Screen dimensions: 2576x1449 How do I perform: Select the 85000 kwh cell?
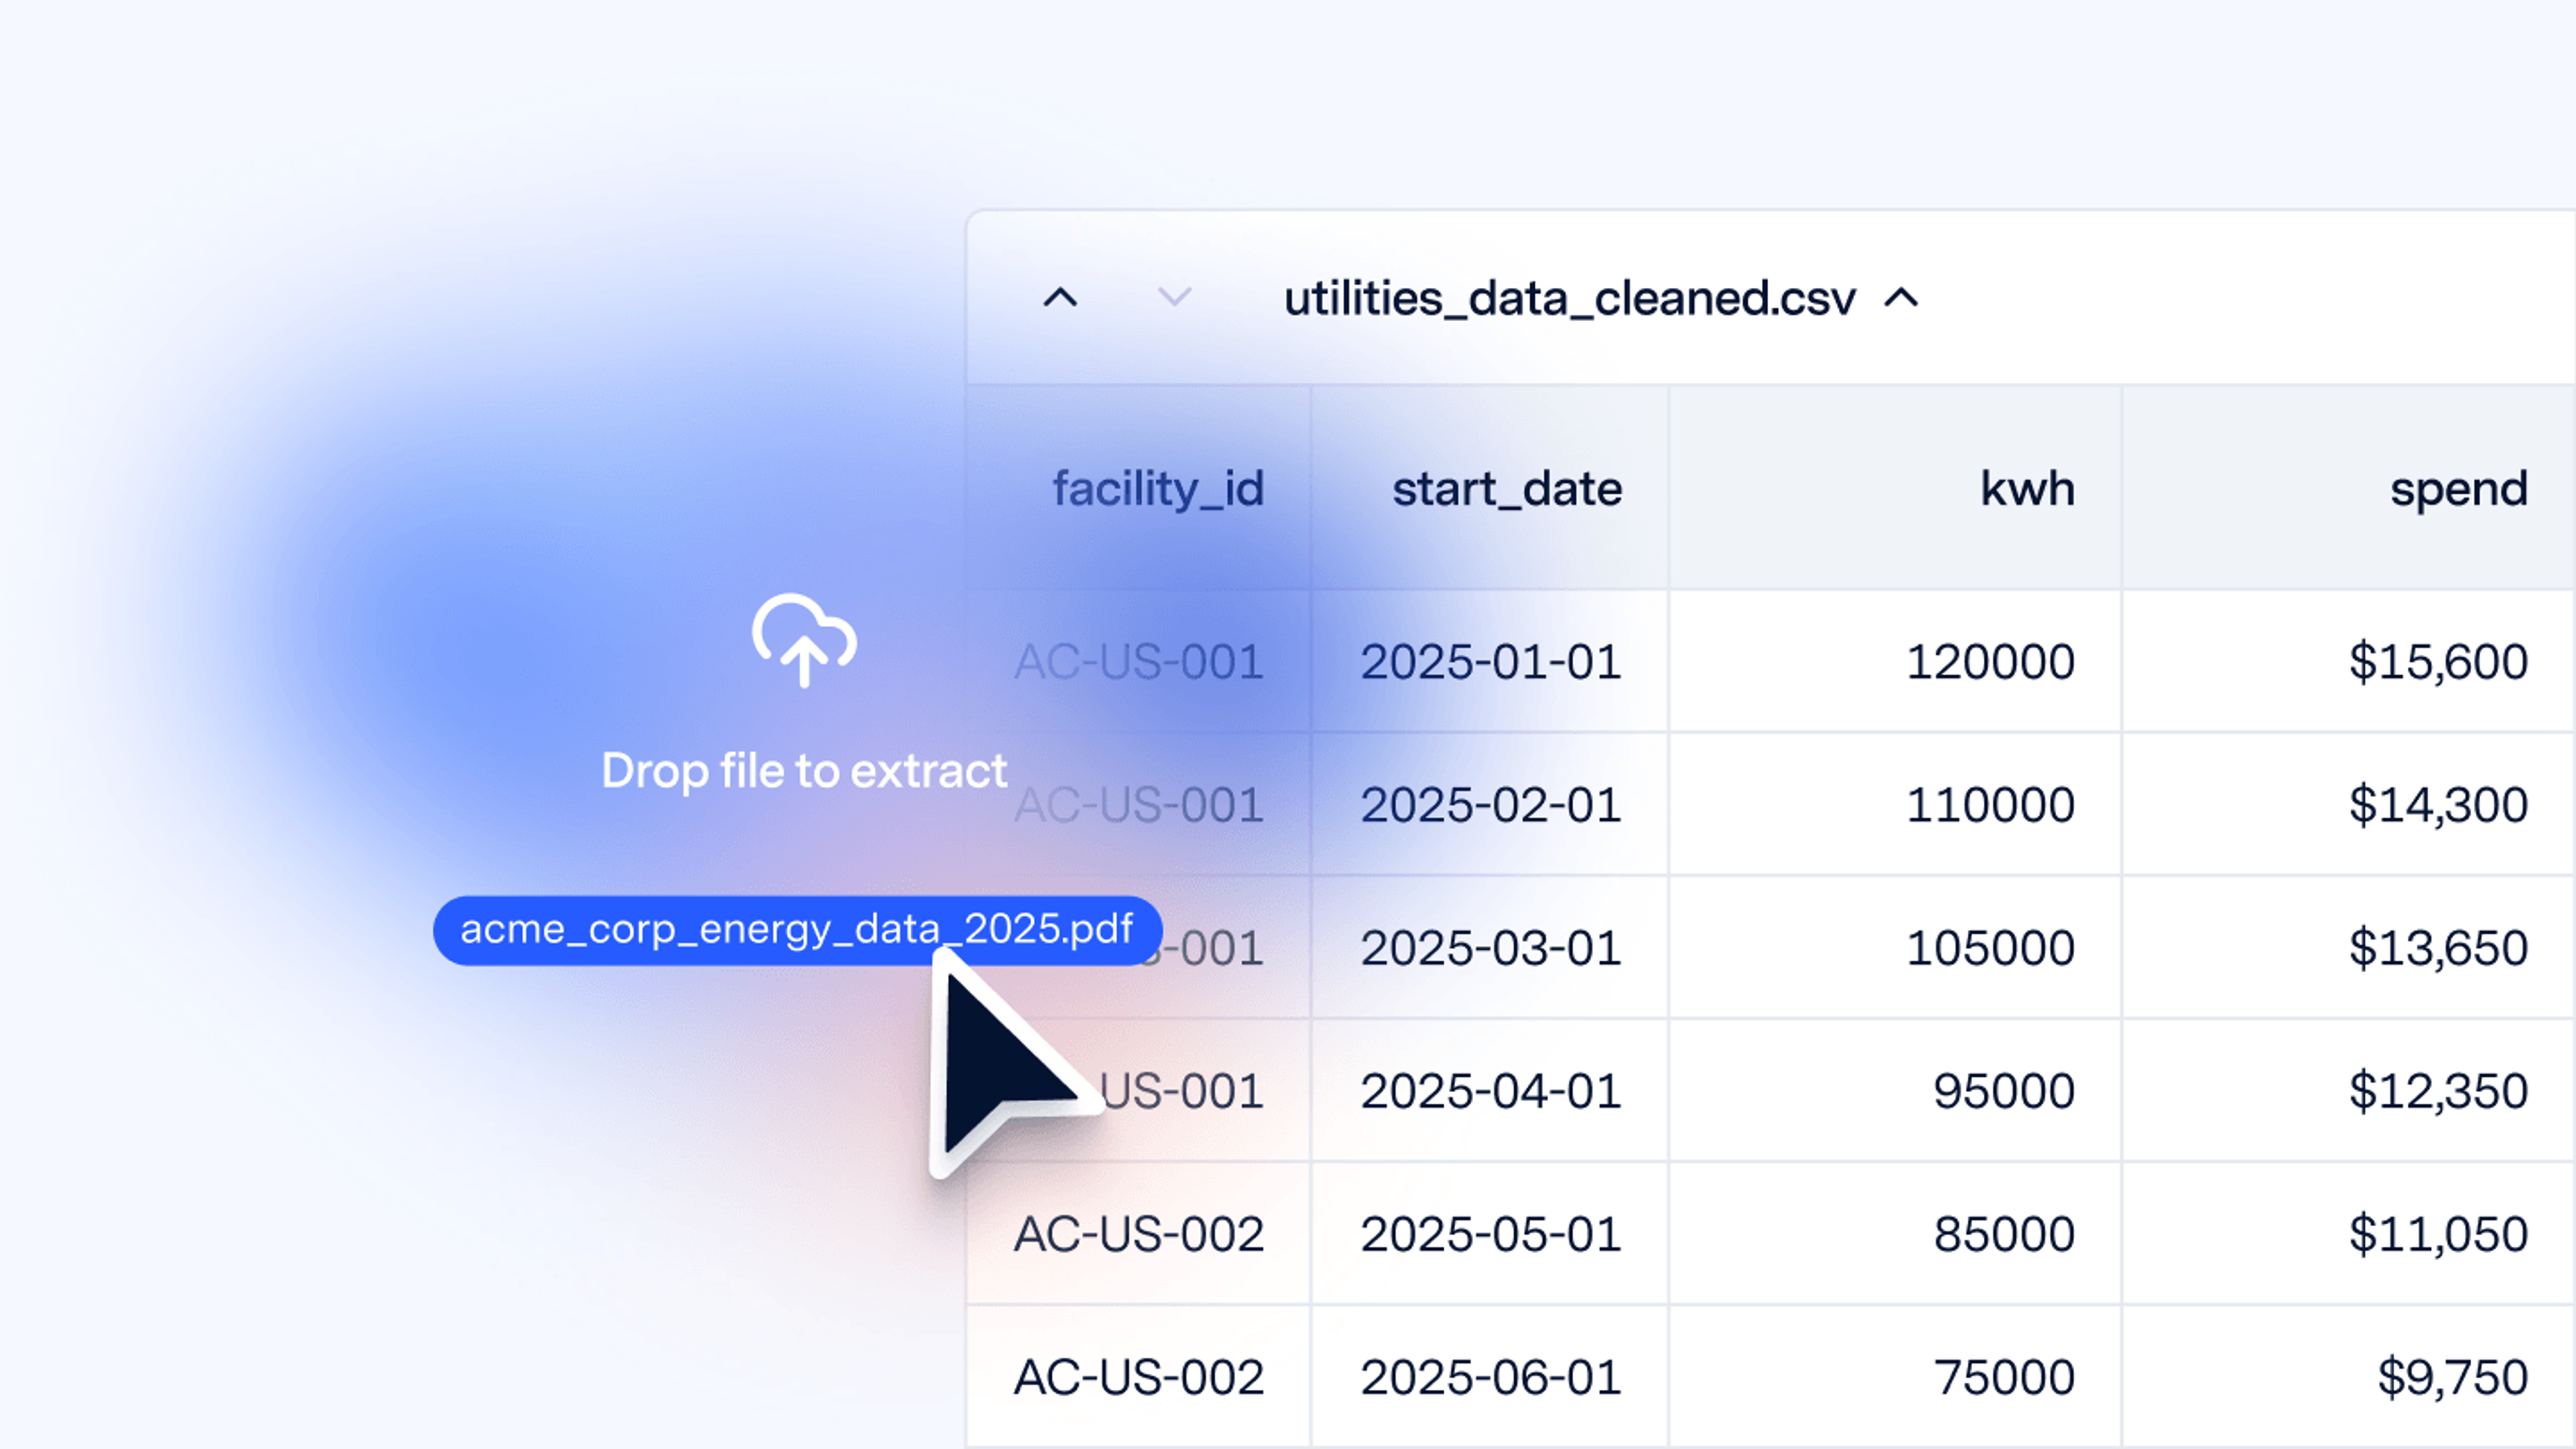click(1895, 1233)
